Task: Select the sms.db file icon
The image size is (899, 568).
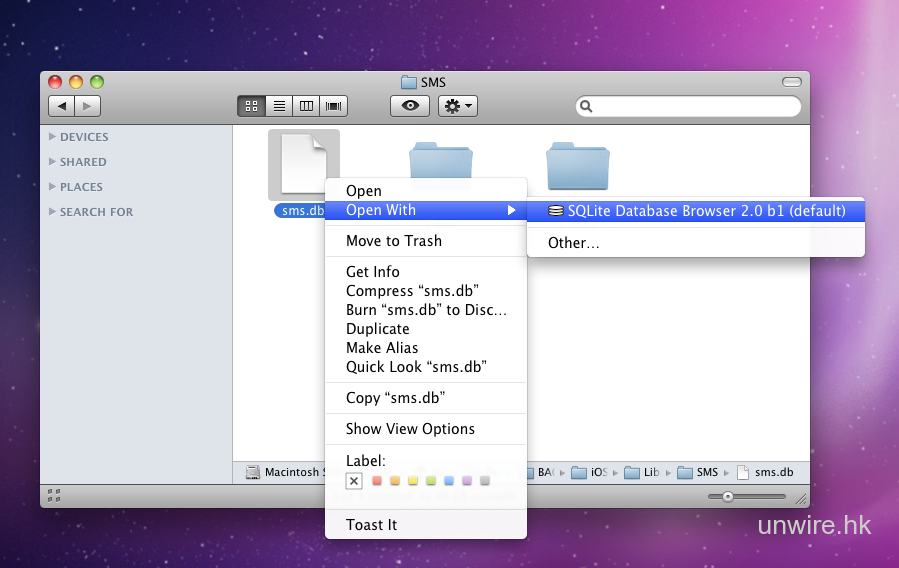Action: pos(303,165)
